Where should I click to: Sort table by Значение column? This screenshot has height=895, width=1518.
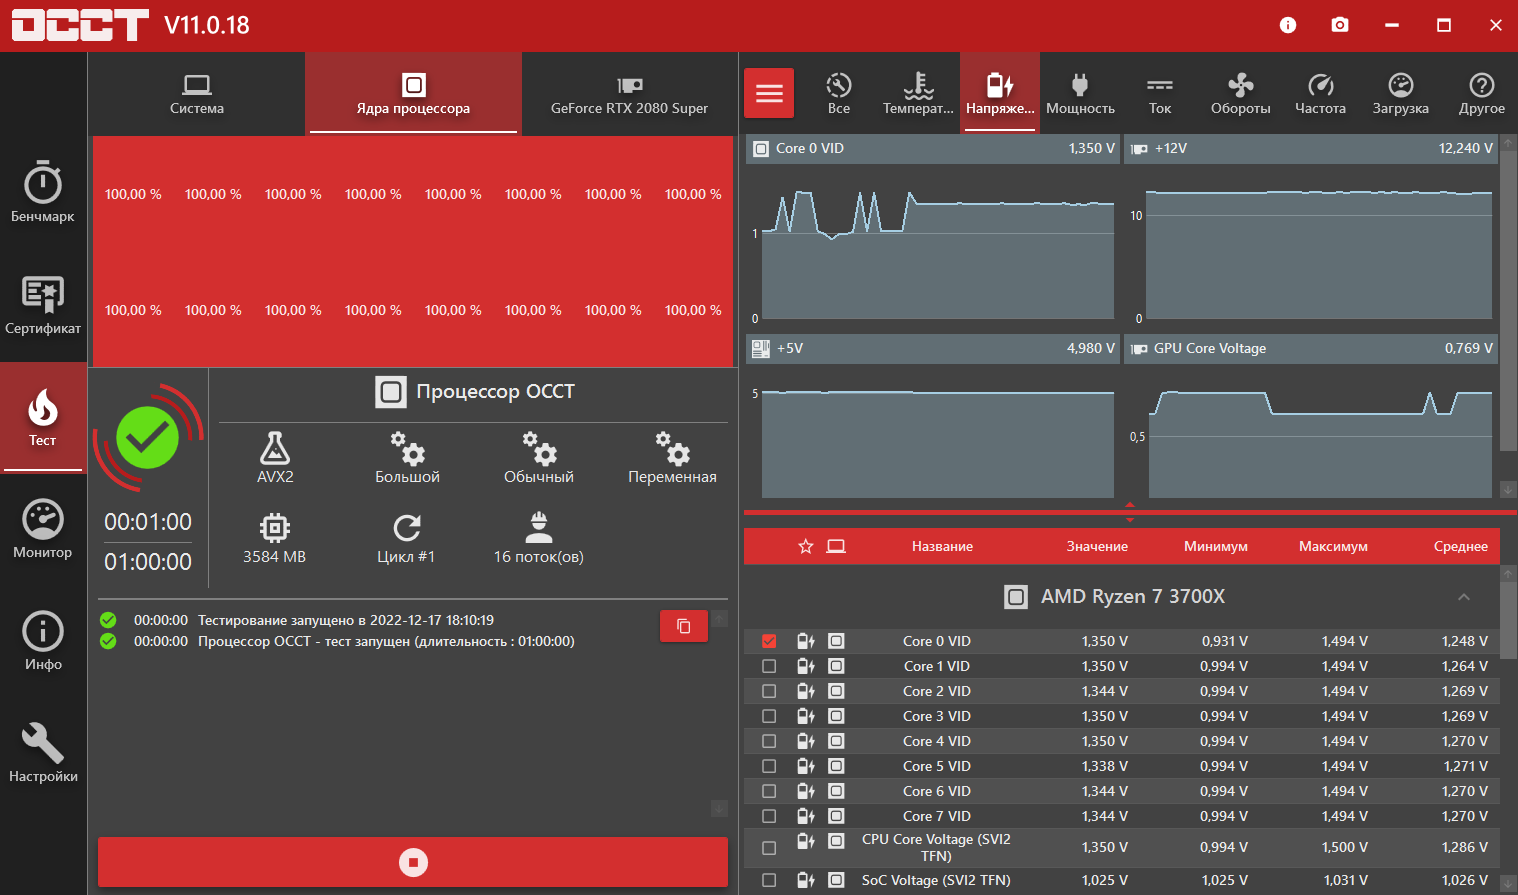point(1097,546)
